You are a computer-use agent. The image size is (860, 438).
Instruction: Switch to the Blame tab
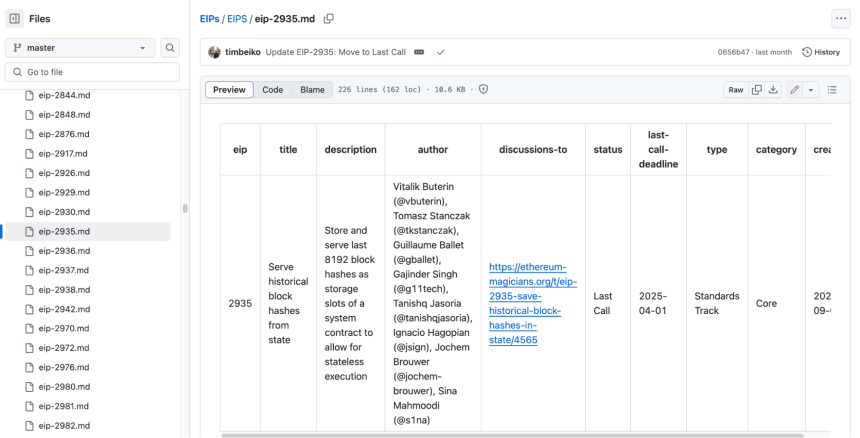click(x=312, y=90)
